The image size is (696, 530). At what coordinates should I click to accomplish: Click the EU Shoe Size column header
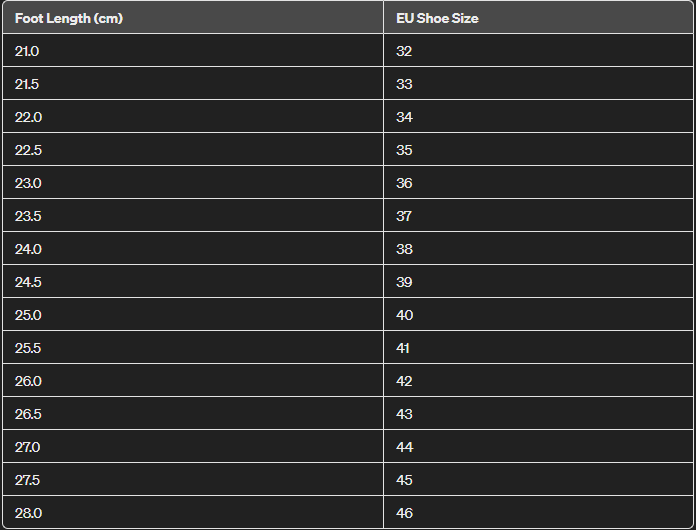[437, 18]
